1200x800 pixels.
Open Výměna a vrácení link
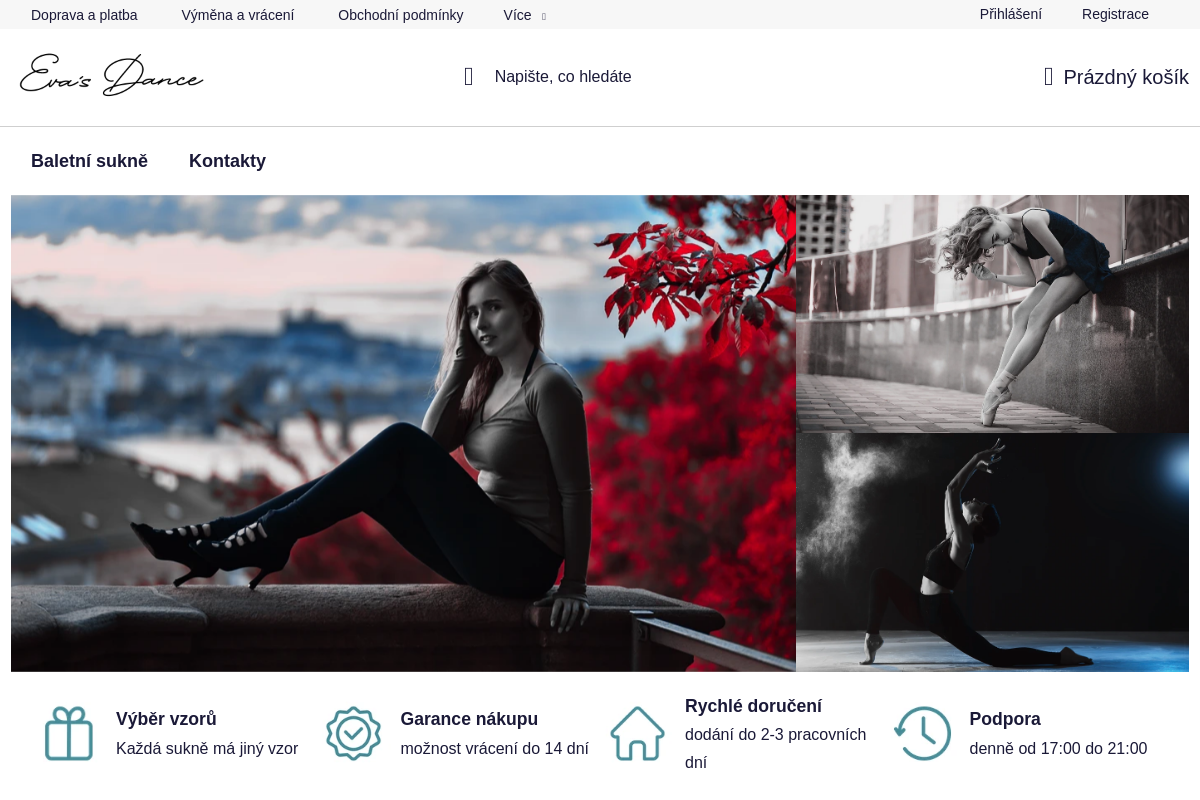click(x=238, y=15)
